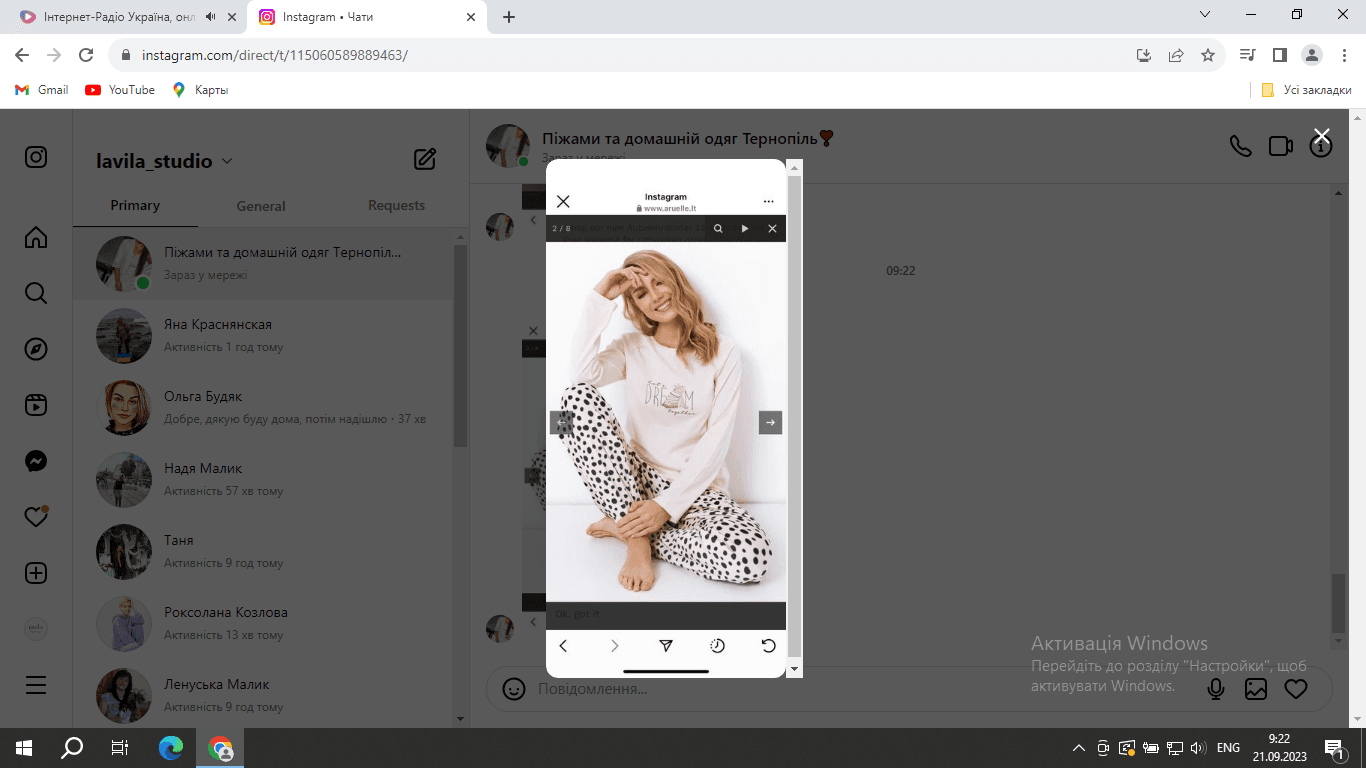Open the Explore compass in sidebar
This screenshot has width=1366, height=768.
tap(36, 349)
